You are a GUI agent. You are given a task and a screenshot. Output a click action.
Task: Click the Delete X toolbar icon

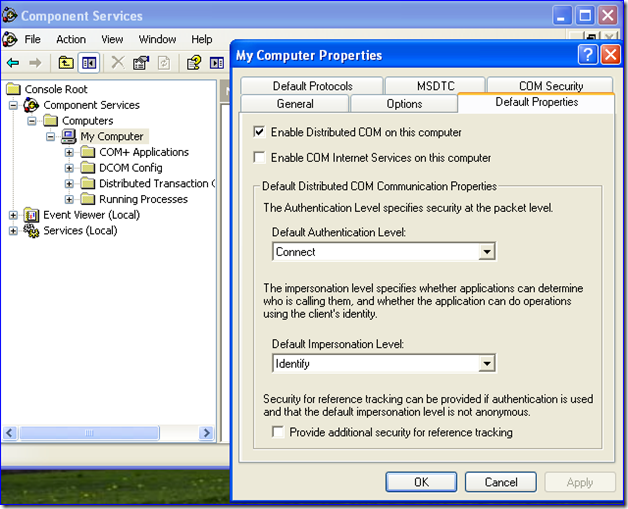[x=118, y=63]
